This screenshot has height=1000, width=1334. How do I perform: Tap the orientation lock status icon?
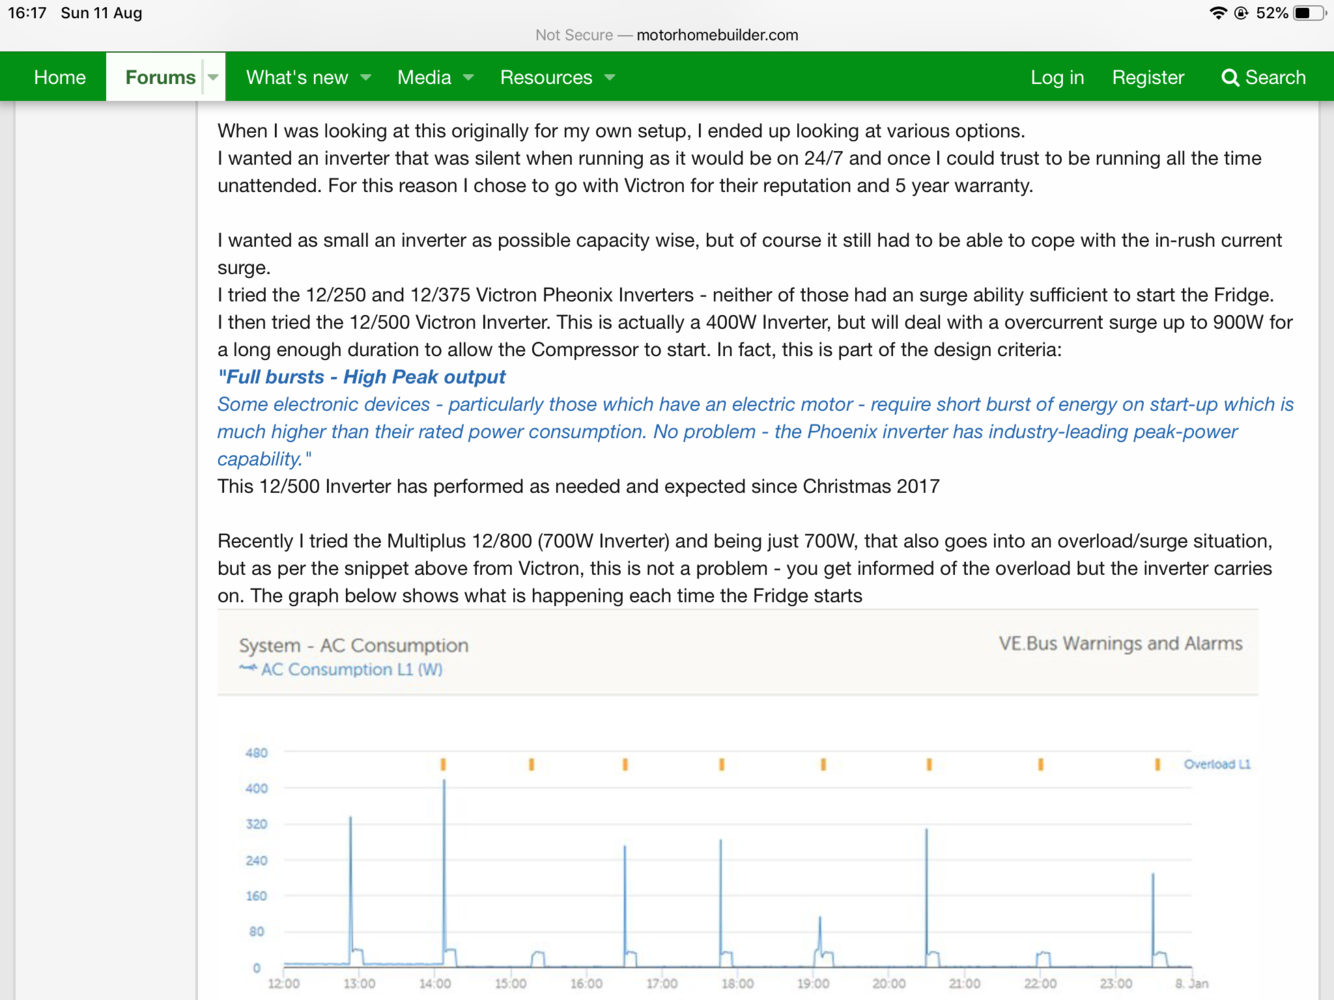[x=1241, y=13]
